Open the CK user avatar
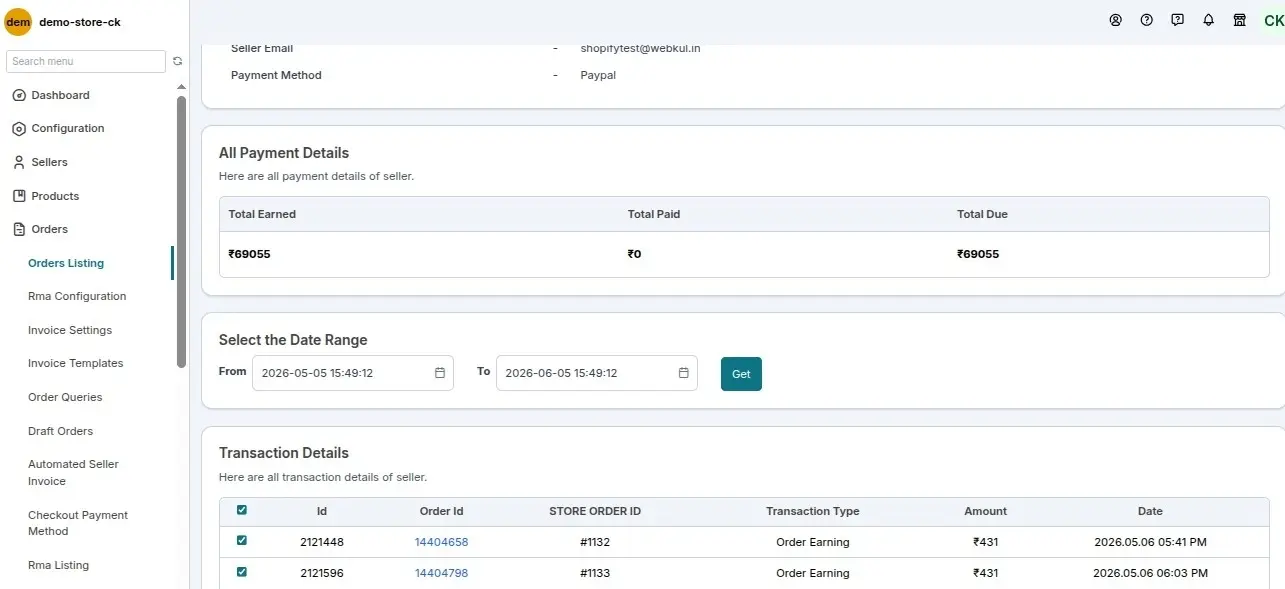1285x589 pixels. coord(1274,20)
